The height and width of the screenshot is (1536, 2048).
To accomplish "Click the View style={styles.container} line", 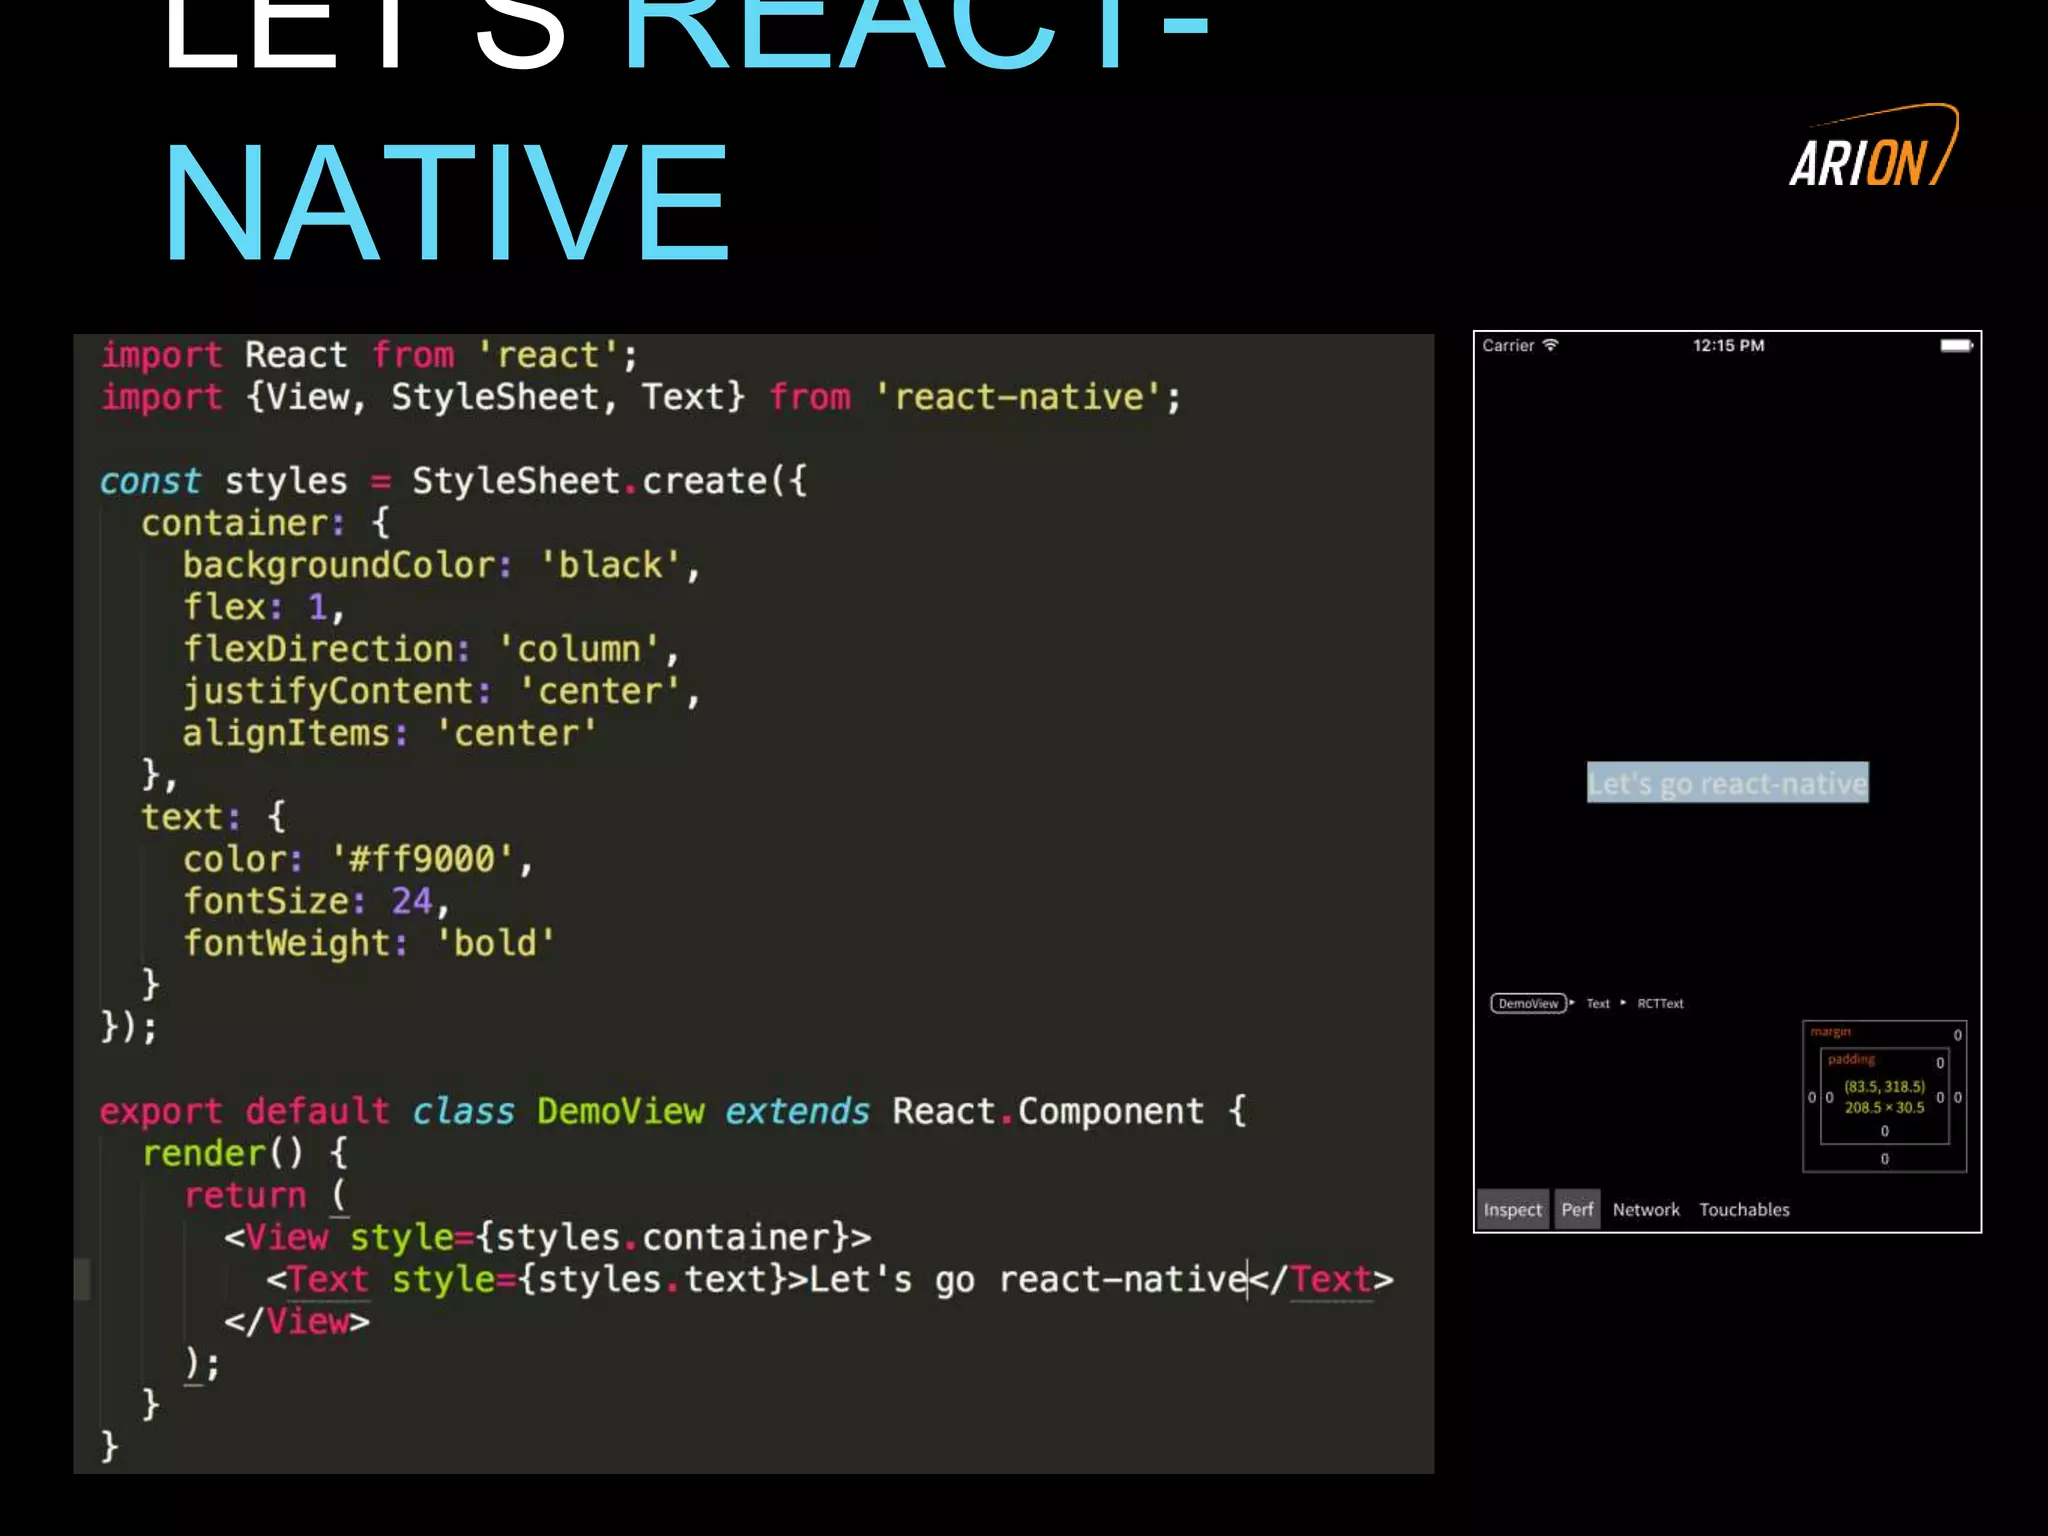I will click(547, 1237).
